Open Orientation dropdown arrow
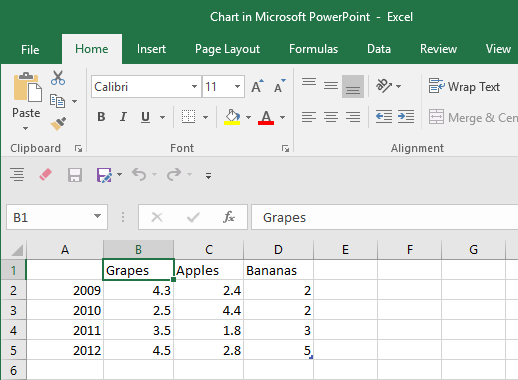Image resolution: width=518 pixels, height=380 pixels. pos(398,86)
